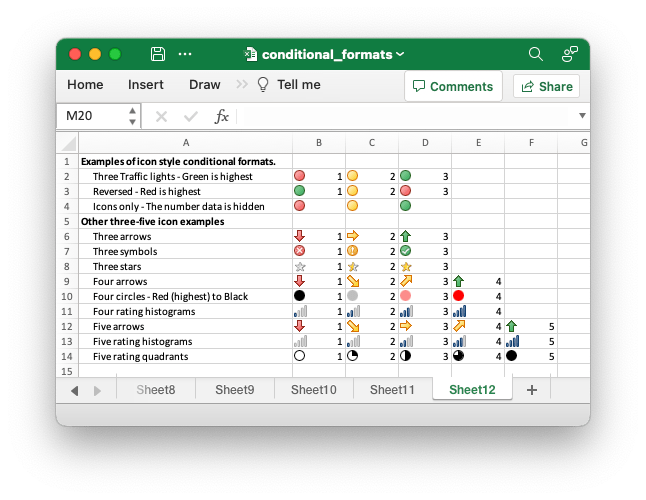Click the select-all corner triangle
Image resolution: width=646 pixels, height=500 pixels.
point(68,143)
